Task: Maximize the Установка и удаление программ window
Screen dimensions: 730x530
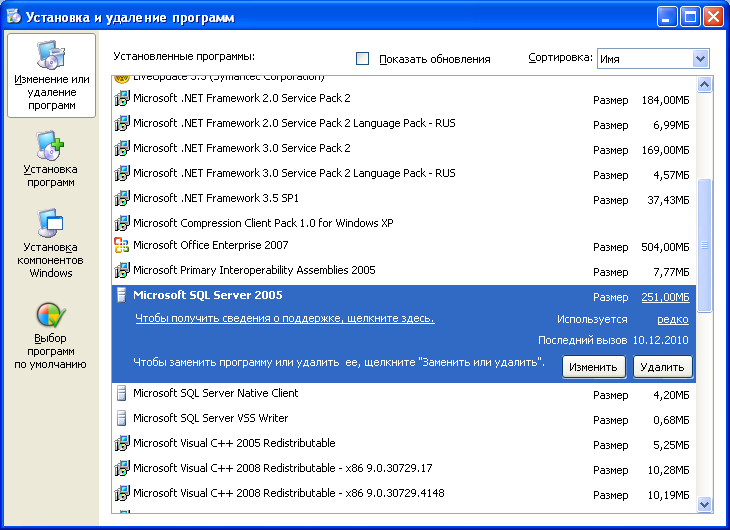Action: (x=690, y=17)
